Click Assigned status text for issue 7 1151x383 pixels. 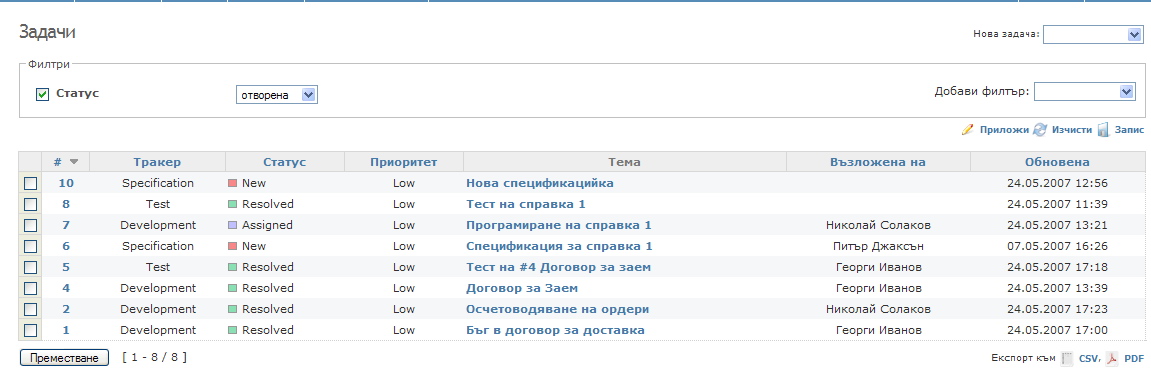click(x=267, y=225)
